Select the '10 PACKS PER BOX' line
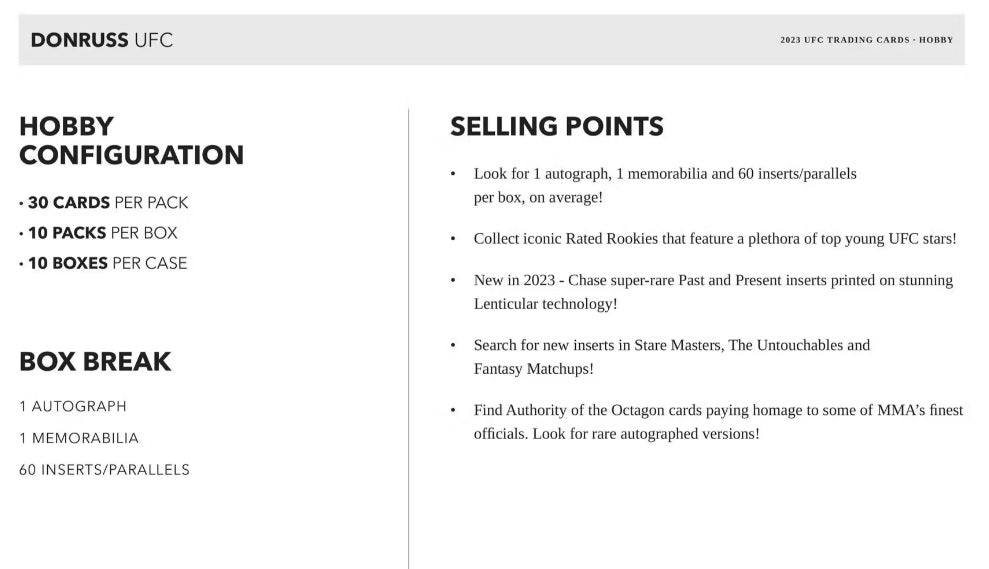 (102, 233)
